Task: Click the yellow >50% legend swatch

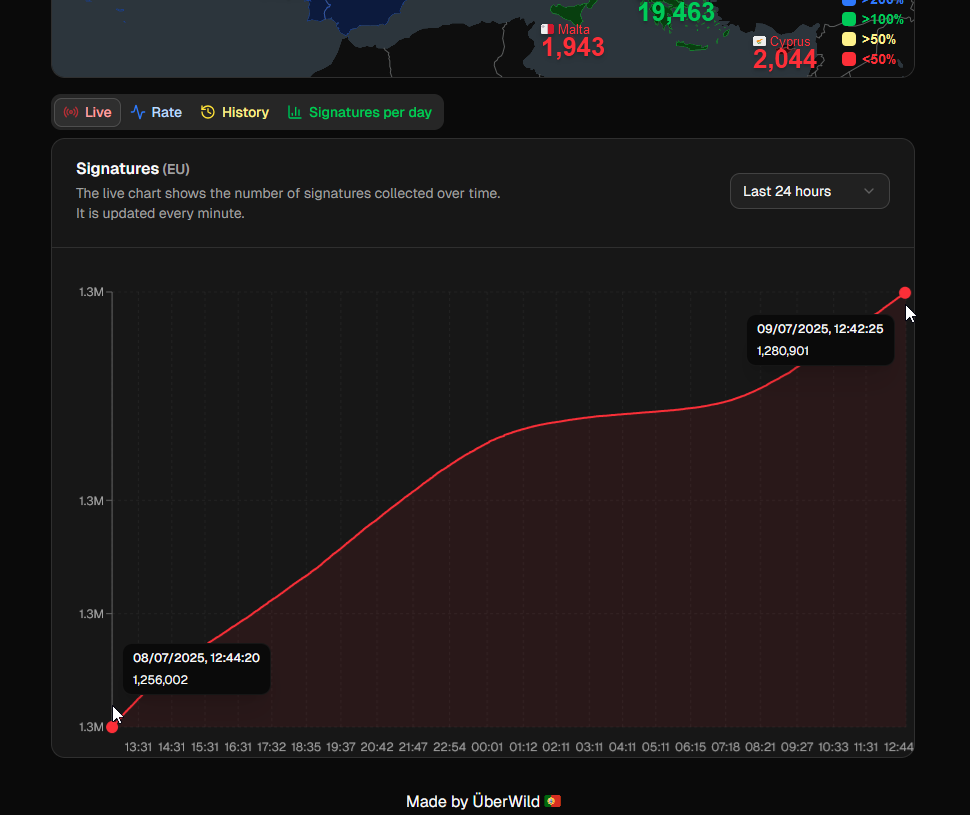Action: click(849, 39)
